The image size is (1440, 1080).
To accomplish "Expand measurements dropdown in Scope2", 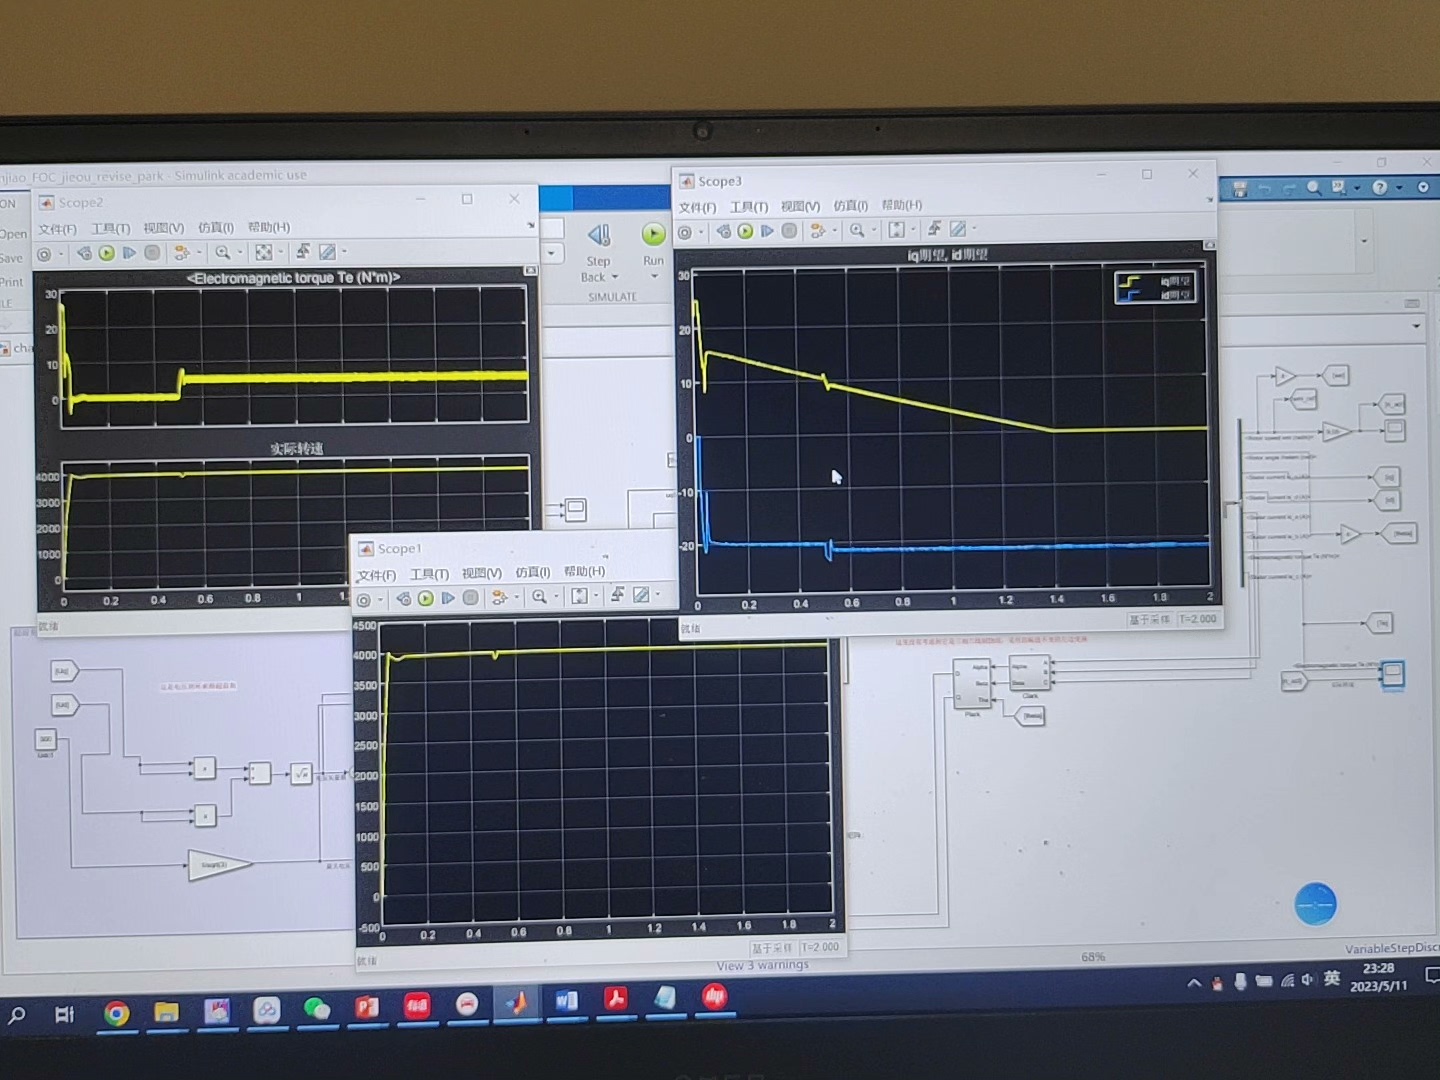I will 344,251.
